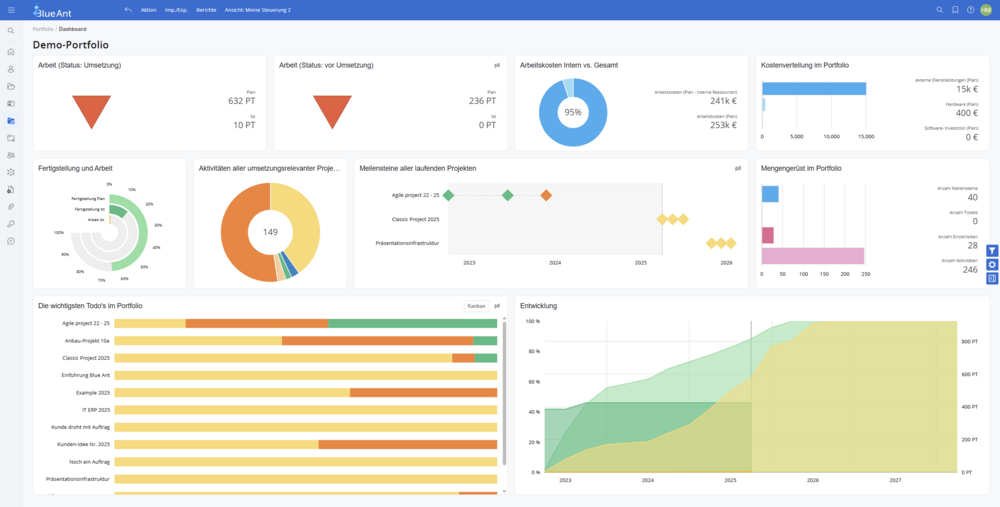The height and width of the screenshot is (507, 1000).
Task: Open the Imp./Exp. menu
Action: pos(177,10)
